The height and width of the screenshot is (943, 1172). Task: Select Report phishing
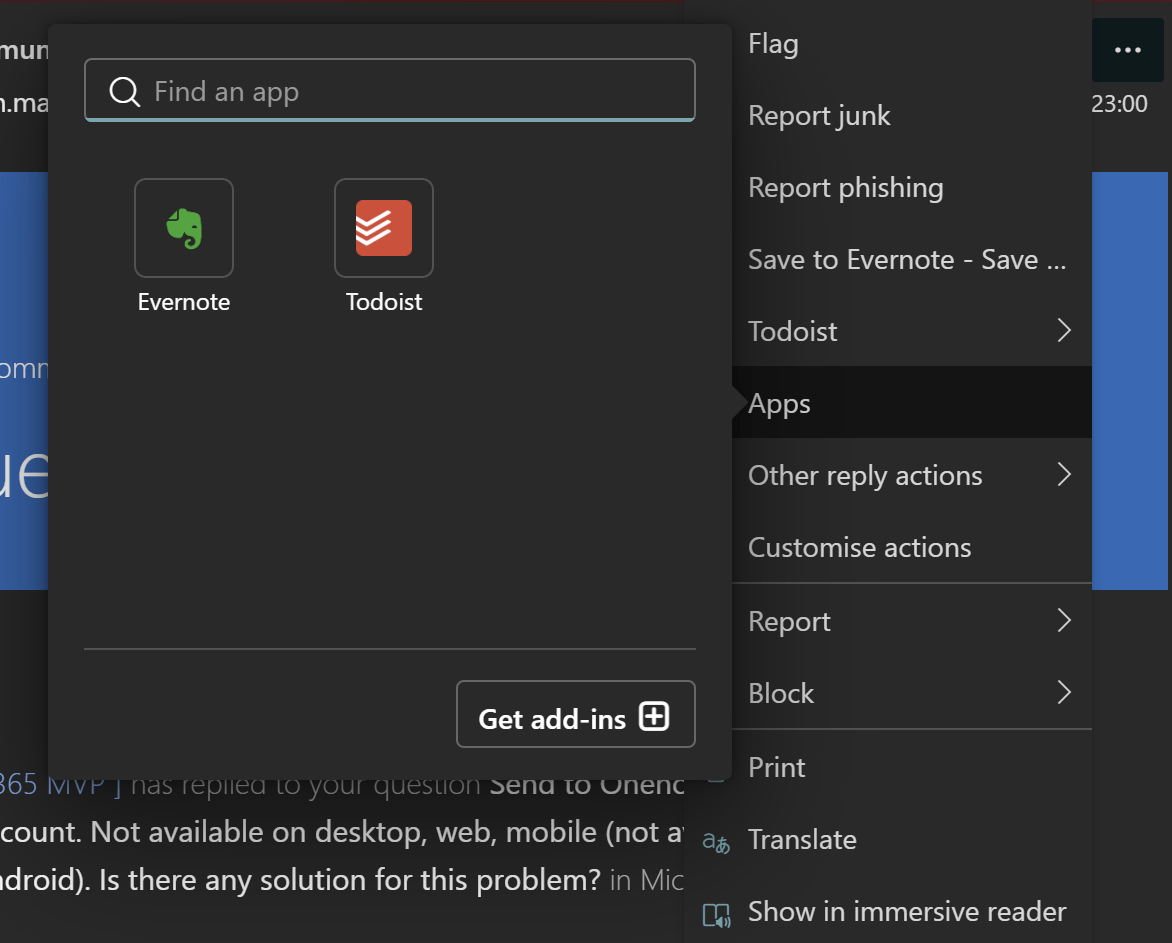(845, 187)
